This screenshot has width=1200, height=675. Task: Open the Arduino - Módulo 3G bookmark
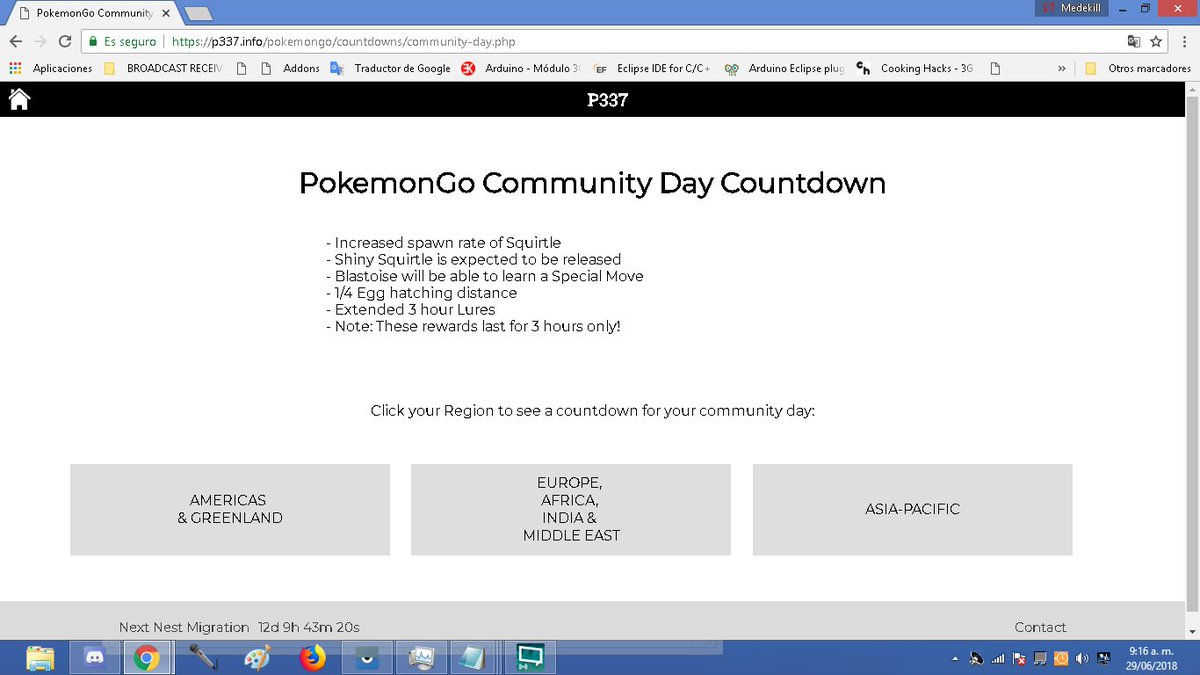tap(521, 68)
